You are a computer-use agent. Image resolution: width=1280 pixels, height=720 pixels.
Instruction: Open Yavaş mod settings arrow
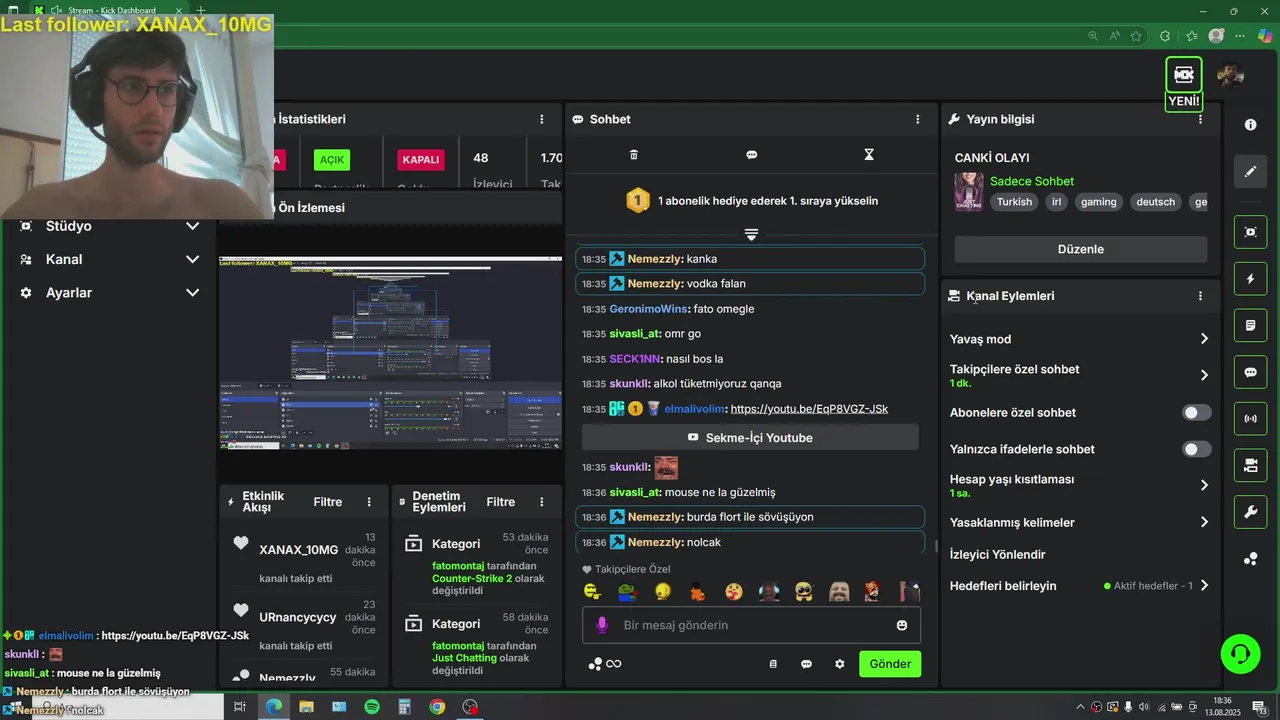[x=1204, y=339]
